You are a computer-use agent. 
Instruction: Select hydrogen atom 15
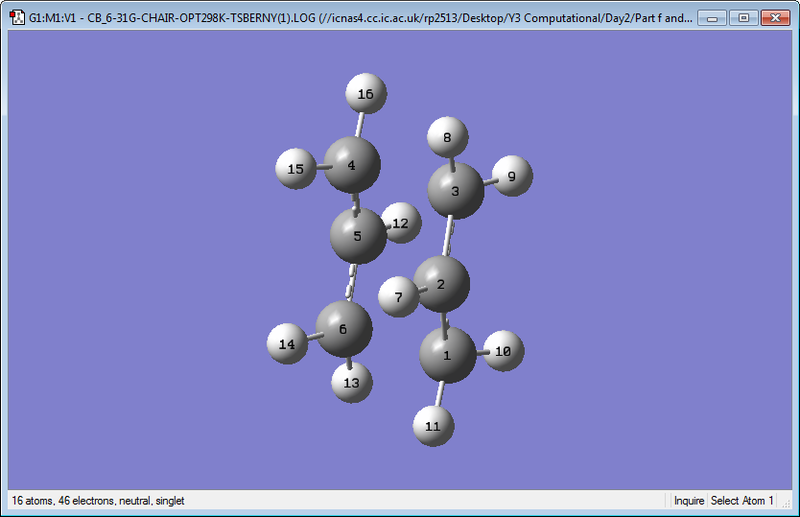[x=295, y=169]
